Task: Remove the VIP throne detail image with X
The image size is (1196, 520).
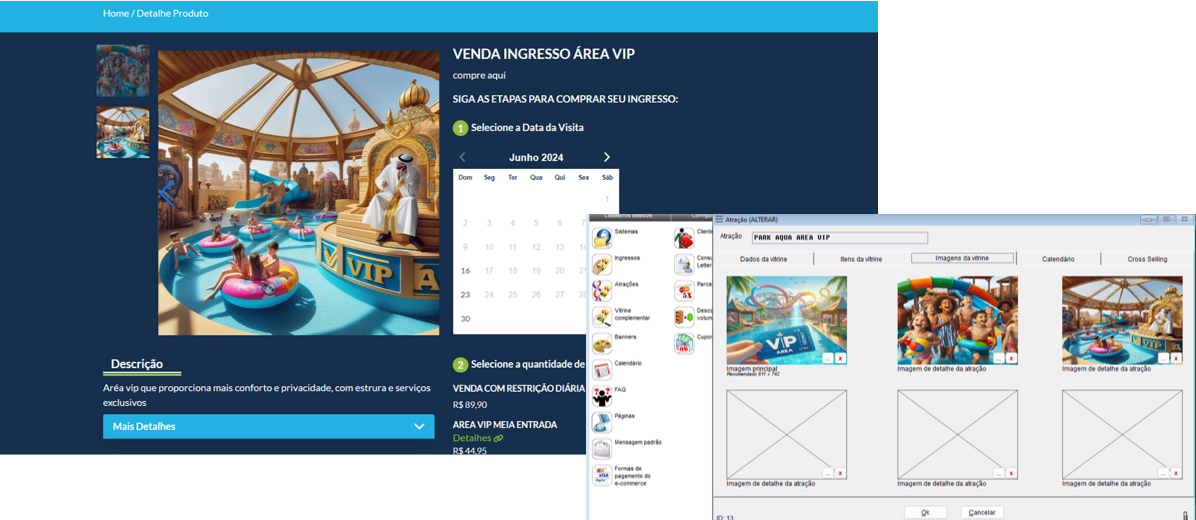Action: pyautogui.click(x=1175, y=358)
